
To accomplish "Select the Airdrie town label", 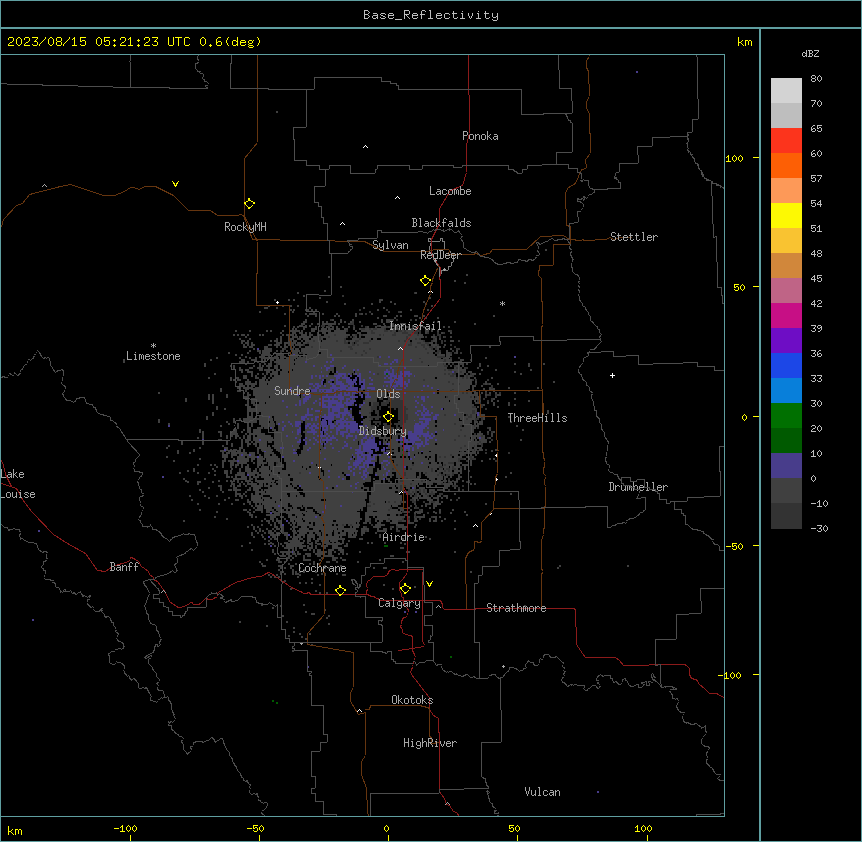I will [x=404, y=537].
